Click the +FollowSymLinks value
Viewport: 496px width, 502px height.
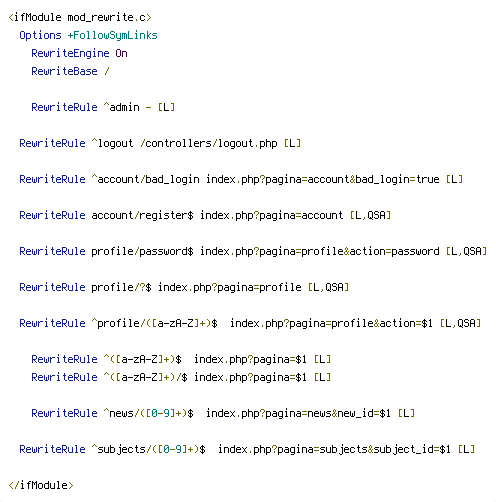coord(113,35)
